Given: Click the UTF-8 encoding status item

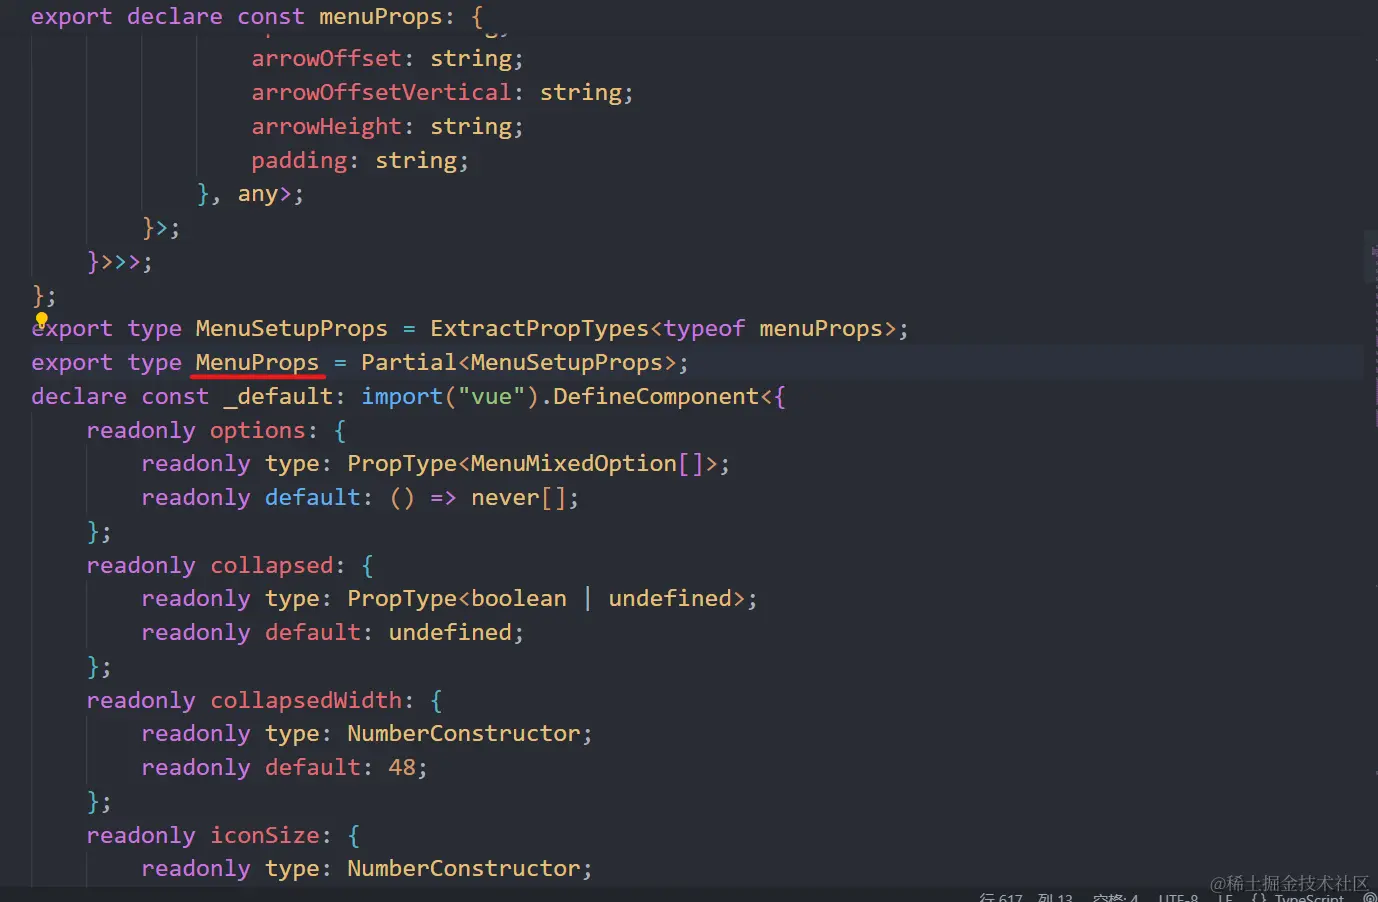Looking at the screenshot, I should [x=1178, y=897].
